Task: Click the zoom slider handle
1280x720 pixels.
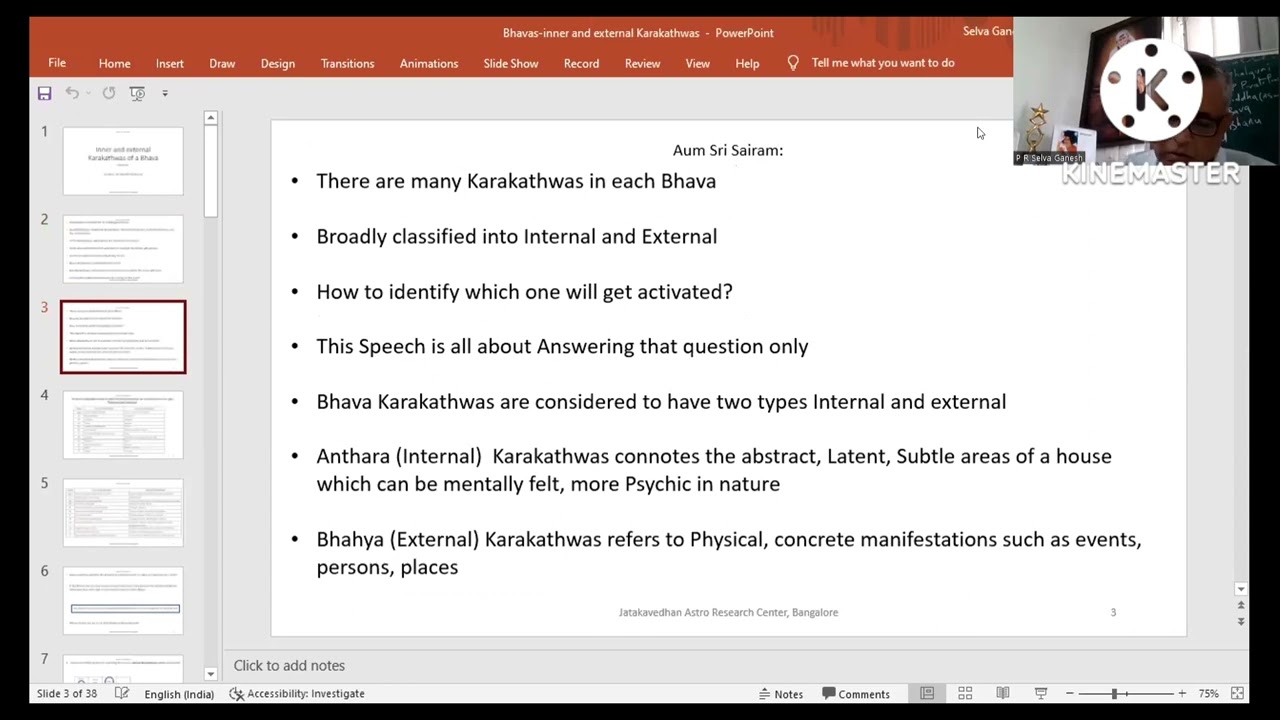Action: tap(1114, 693)
